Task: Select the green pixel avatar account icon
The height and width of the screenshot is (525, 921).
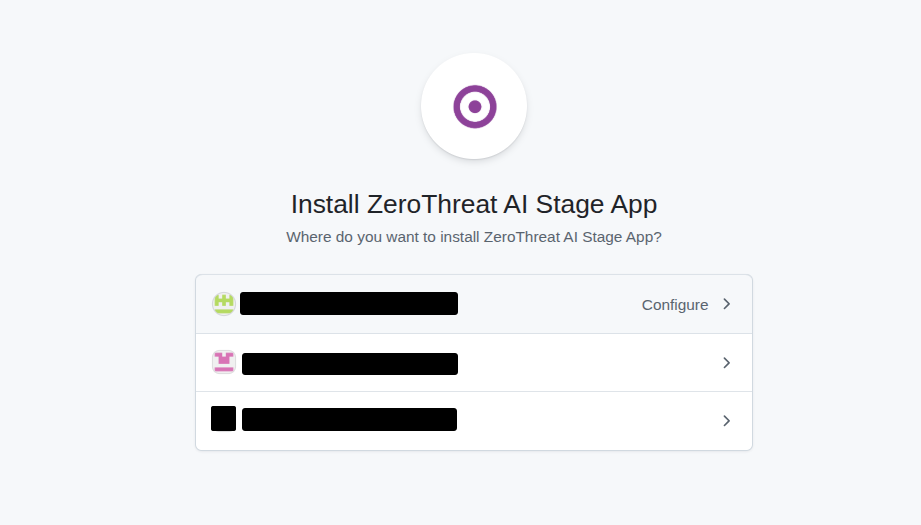Action: [x=224, y=304]
